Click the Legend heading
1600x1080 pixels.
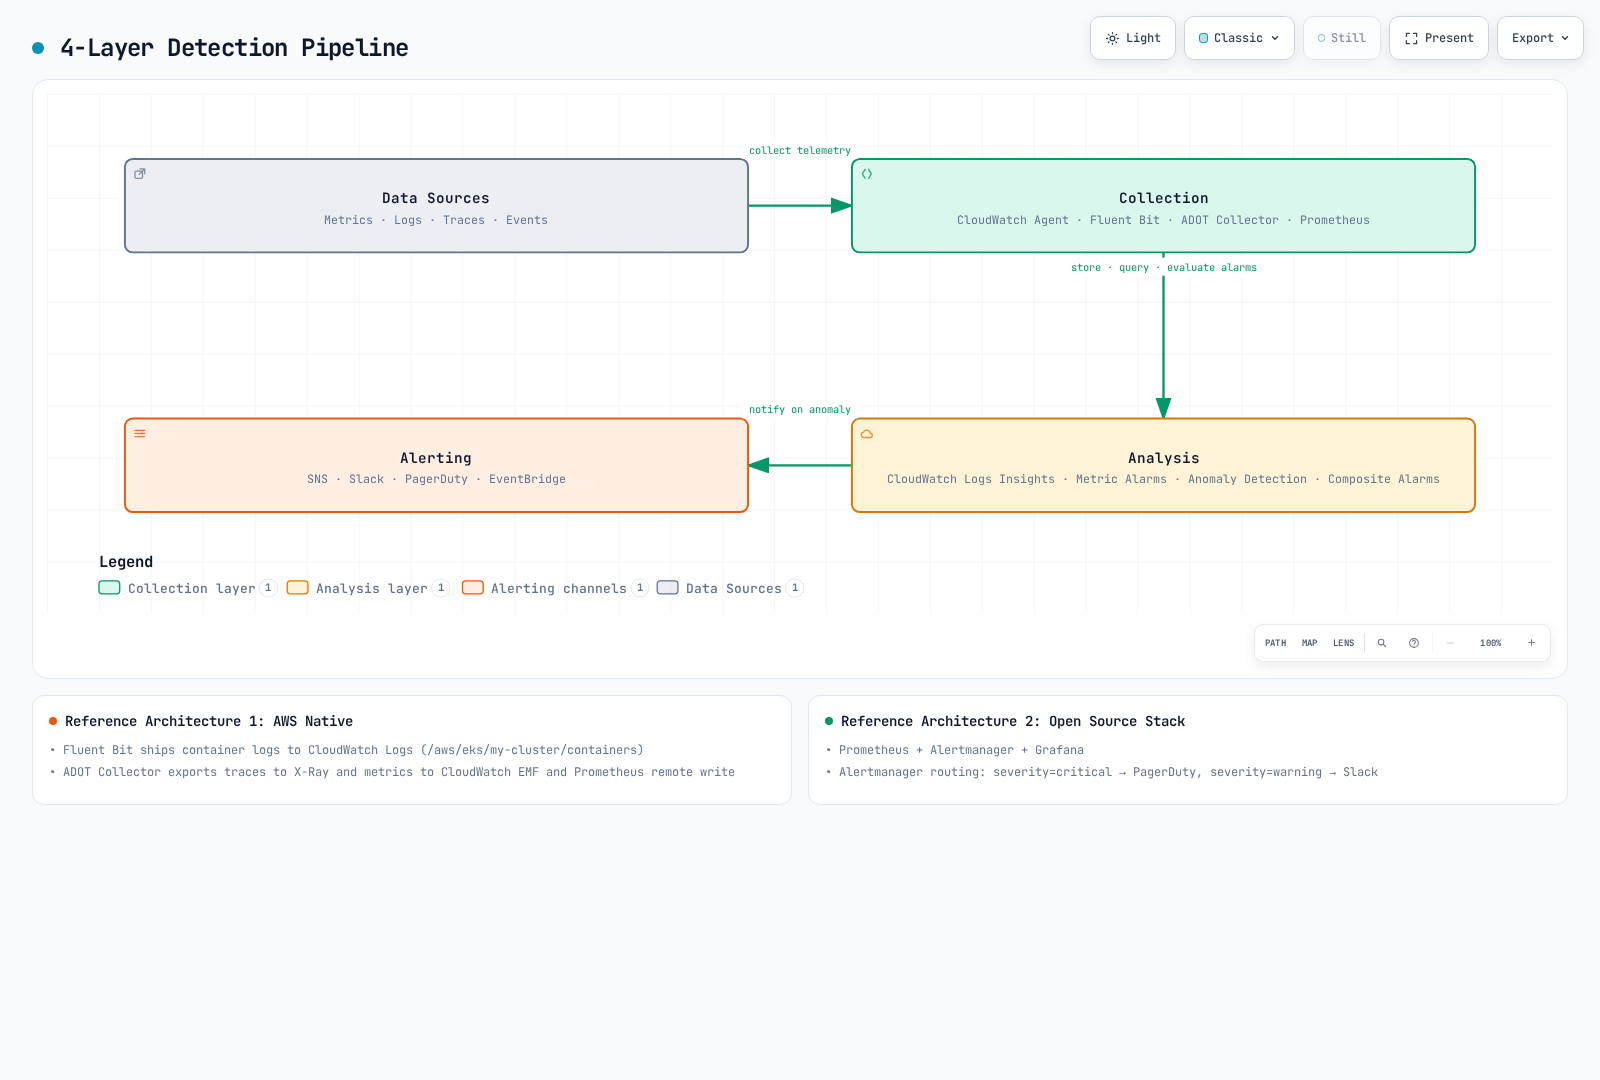point(126,562)
